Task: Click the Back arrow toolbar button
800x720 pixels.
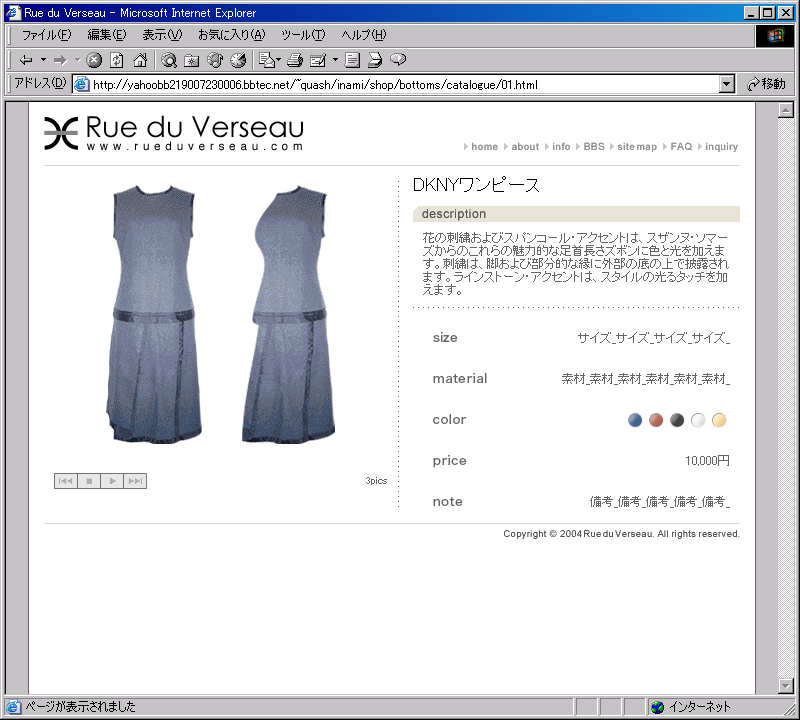Action: (x=26, y=60)
